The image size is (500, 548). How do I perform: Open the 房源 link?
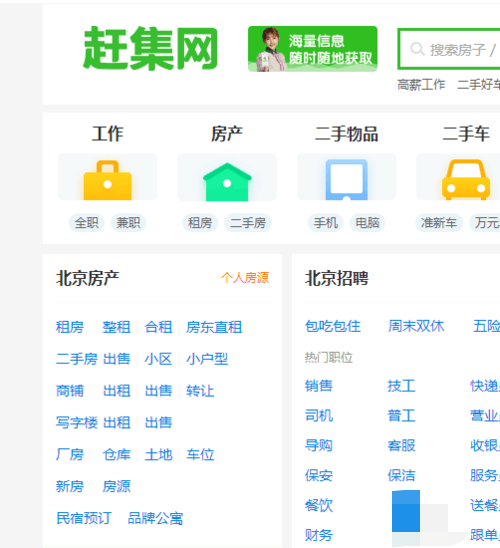click(x=116, y=486)
